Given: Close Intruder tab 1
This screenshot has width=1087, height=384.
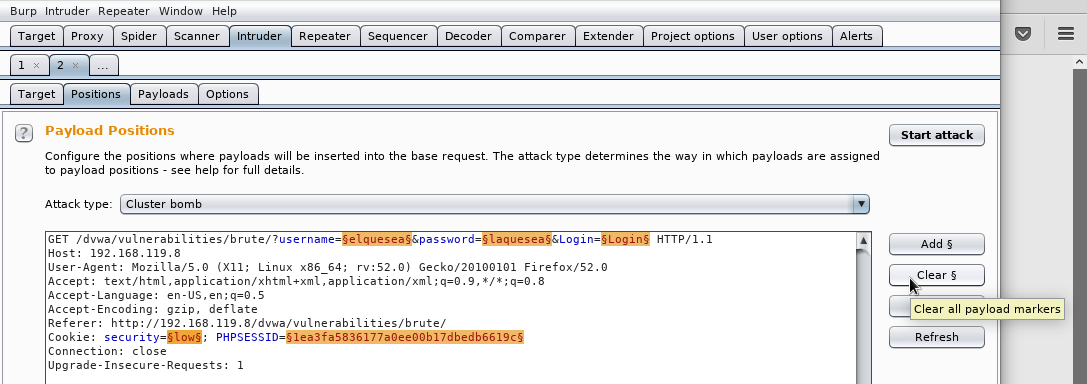Looking at the screenshot, I should tap(36, 65).
